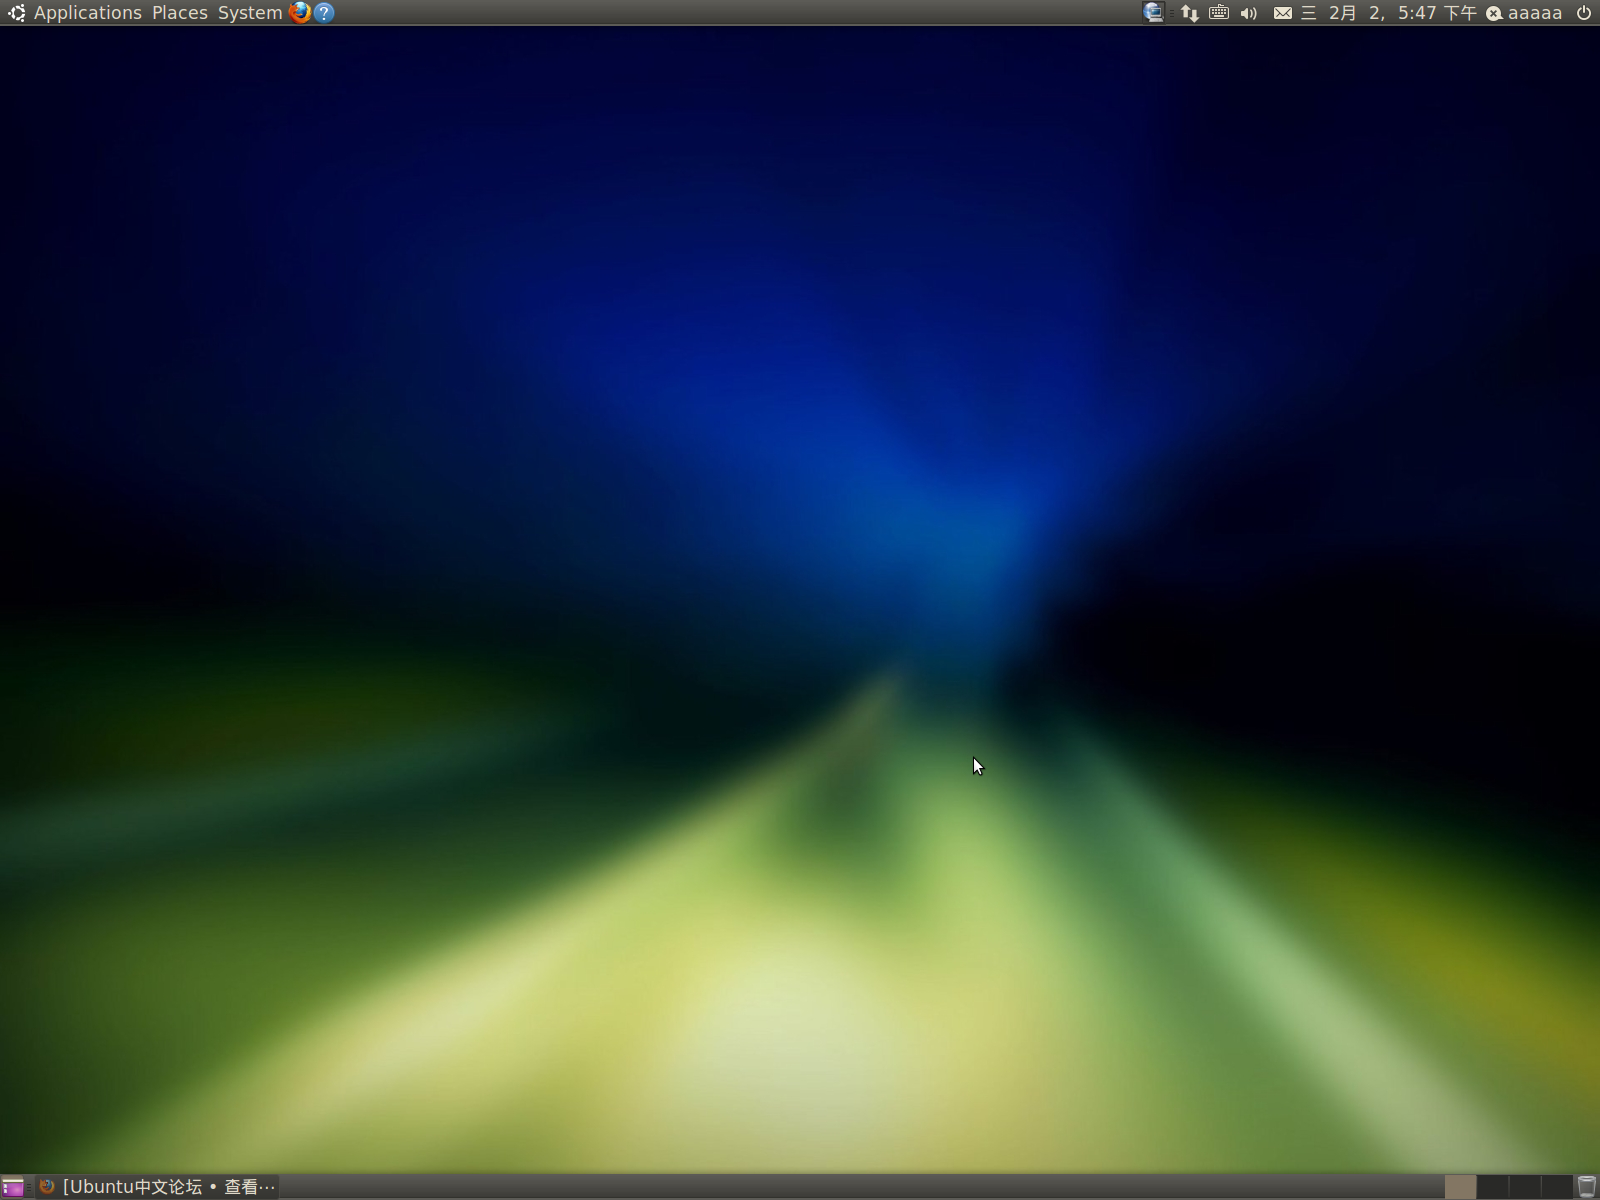The width and height of the screenshot is (1600, 1200).
Task: Open the clock calendar showing 5:47
Action: [x=1390, y=13]
